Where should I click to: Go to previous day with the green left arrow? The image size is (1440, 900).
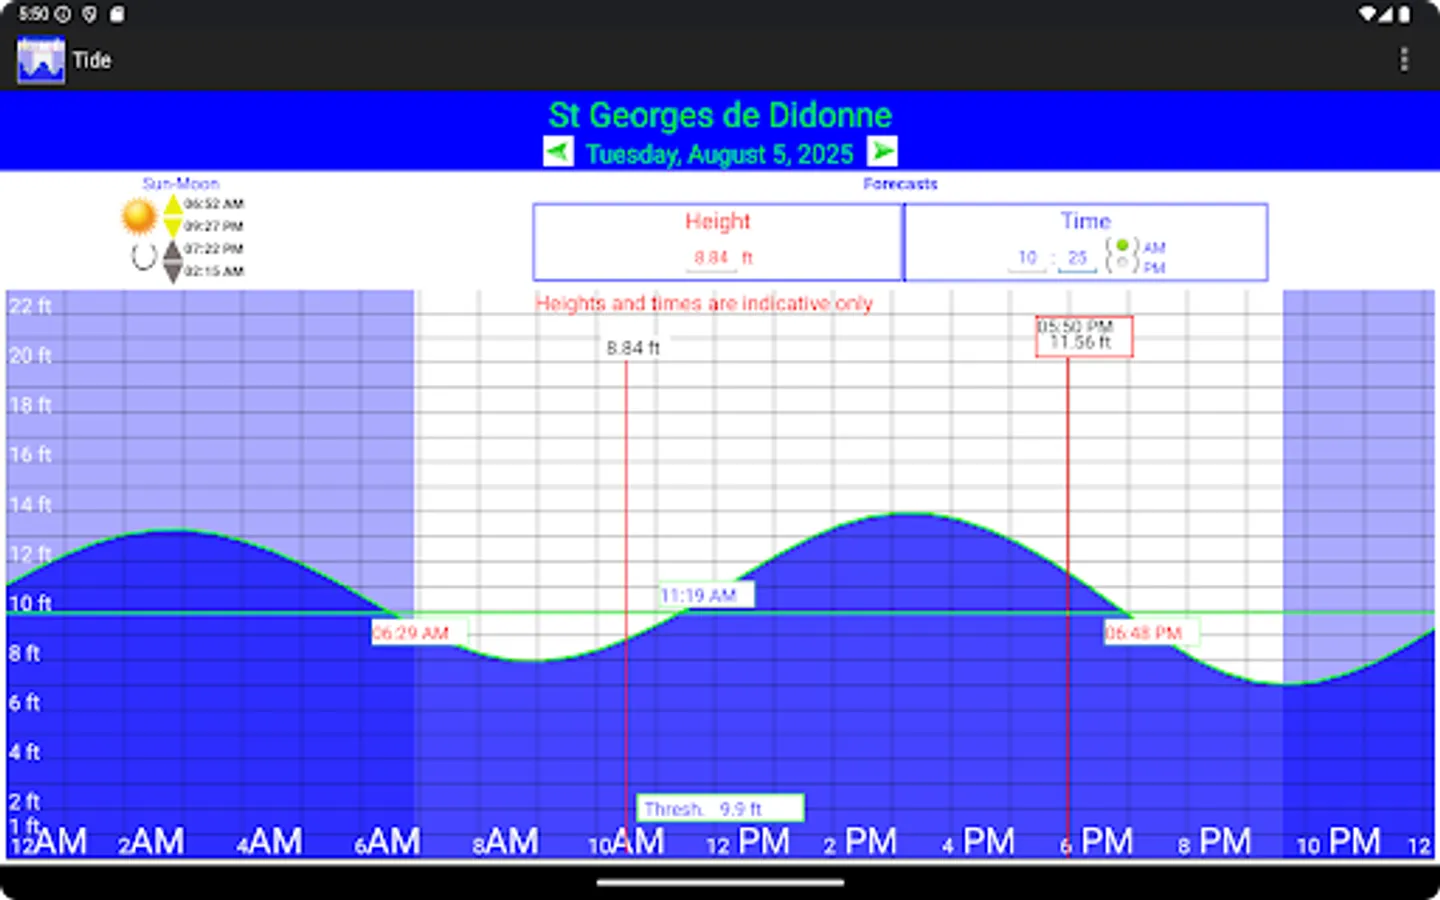558,151
